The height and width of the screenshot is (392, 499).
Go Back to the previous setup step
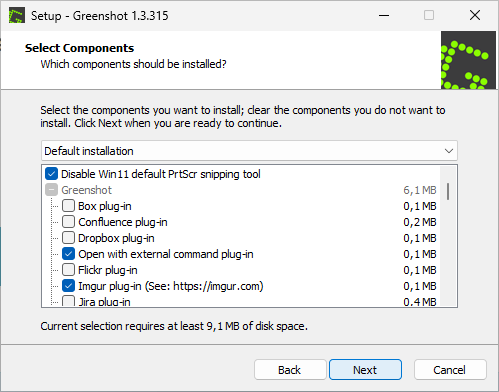290,370
